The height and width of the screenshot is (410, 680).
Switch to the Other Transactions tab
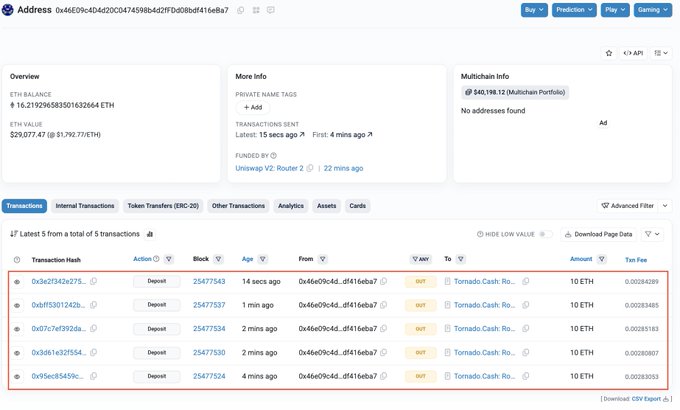tap(238, 206)
